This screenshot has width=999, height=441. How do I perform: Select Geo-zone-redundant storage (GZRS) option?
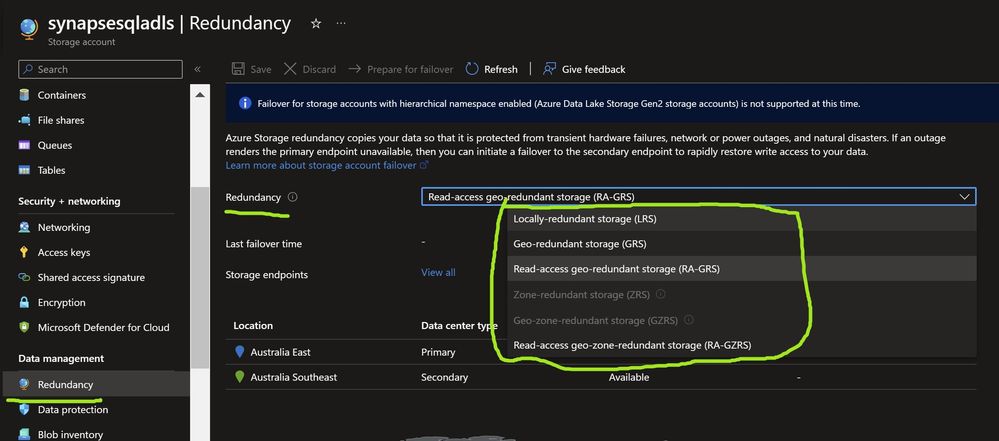pyautogui.click(x=742, y=320)
